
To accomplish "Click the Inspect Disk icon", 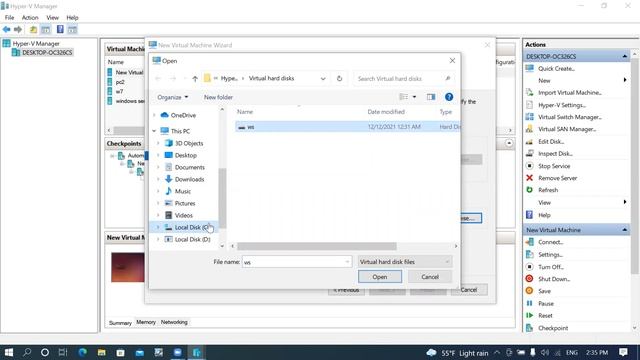I will click(529, 153).
